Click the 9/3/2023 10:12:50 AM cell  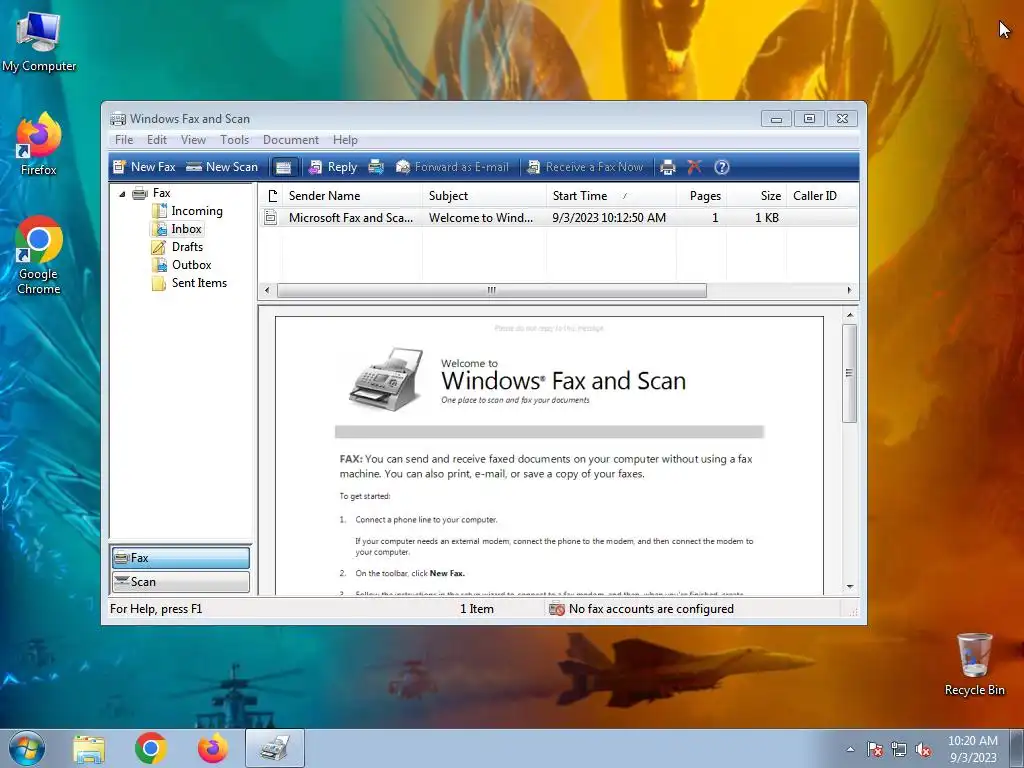coord(609,218)
